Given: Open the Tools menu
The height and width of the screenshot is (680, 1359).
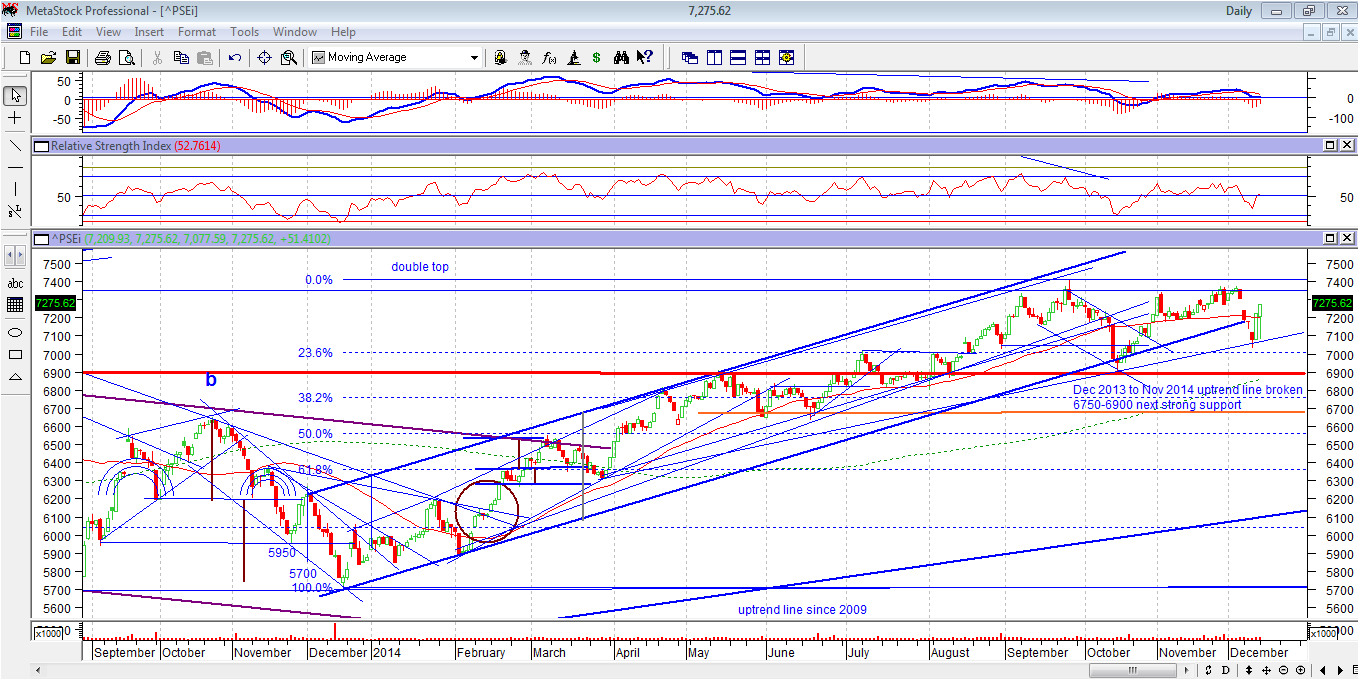Looking at the screenshot, I should click(x=245, y=31).
